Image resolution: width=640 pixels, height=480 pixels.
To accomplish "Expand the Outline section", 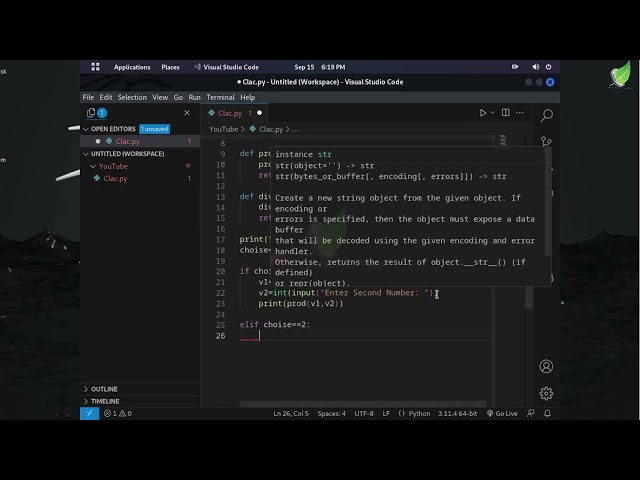I will click(86, 389).
